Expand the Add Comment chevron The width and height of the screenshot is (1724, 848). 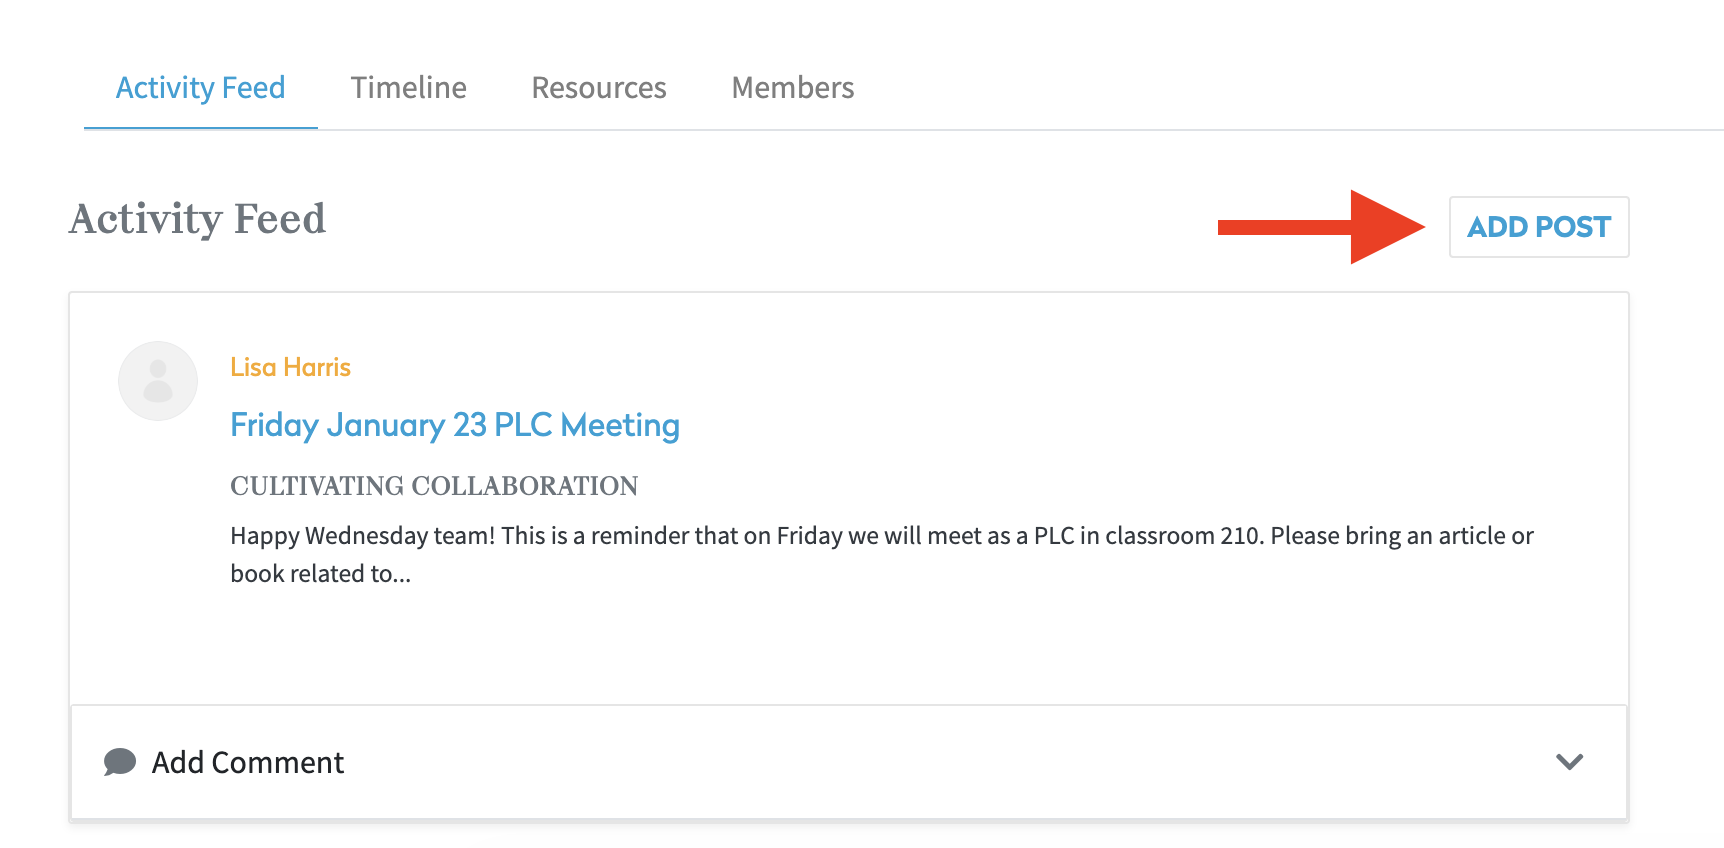pos(1569,762)
